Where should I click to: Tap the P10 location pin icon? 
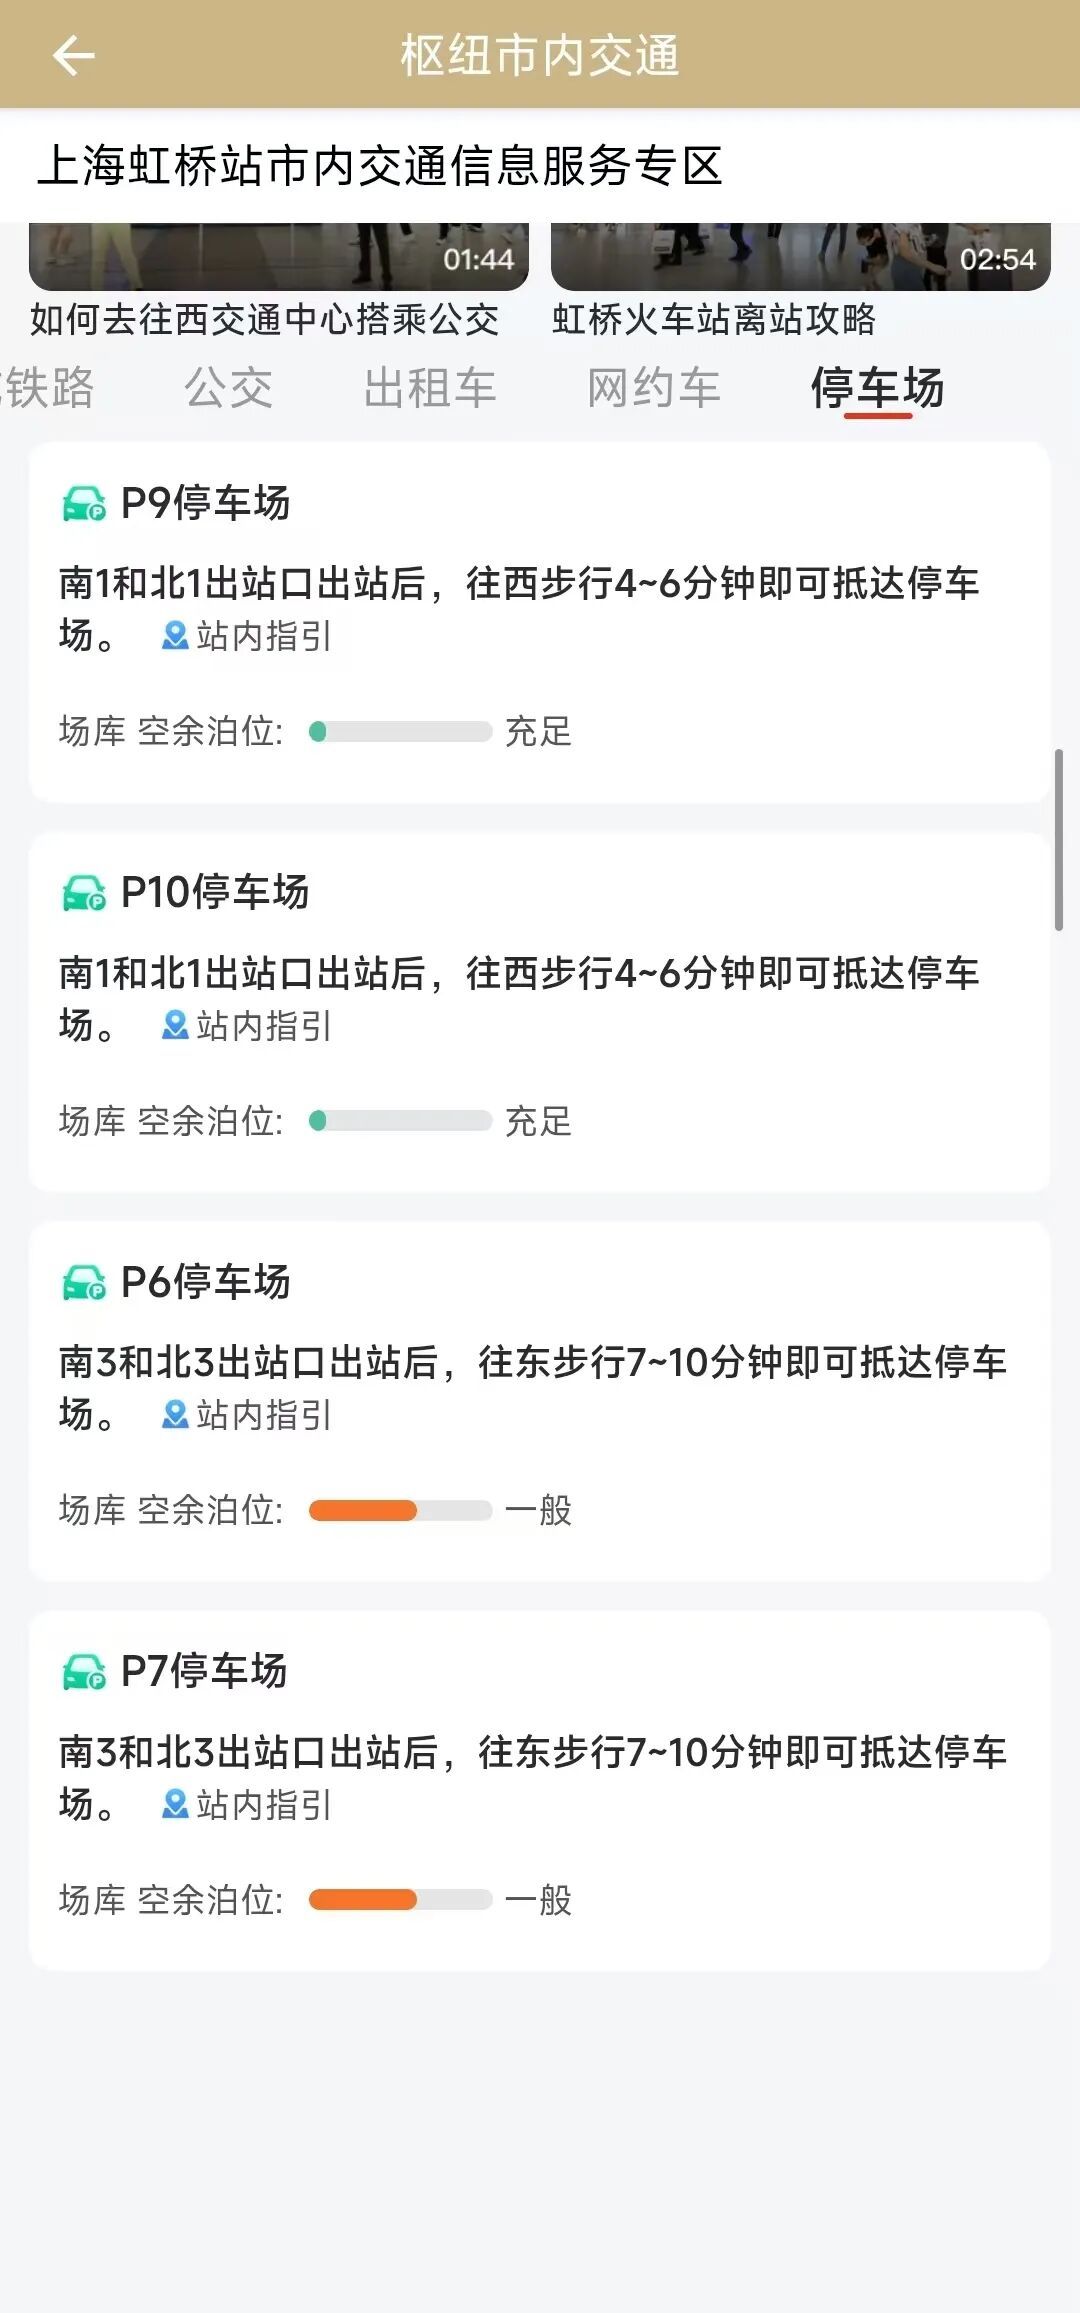coord(175,1025)
